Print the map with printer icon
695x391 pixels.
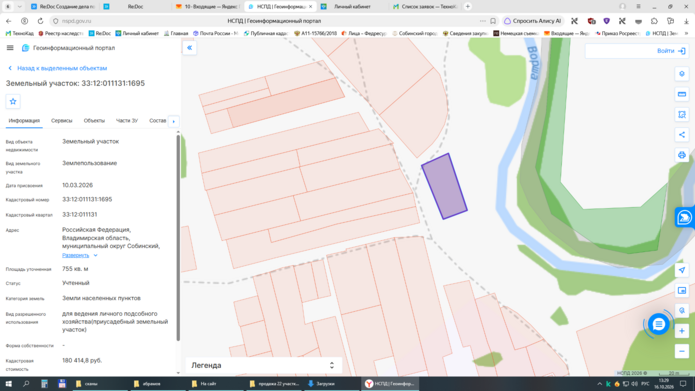682,155
